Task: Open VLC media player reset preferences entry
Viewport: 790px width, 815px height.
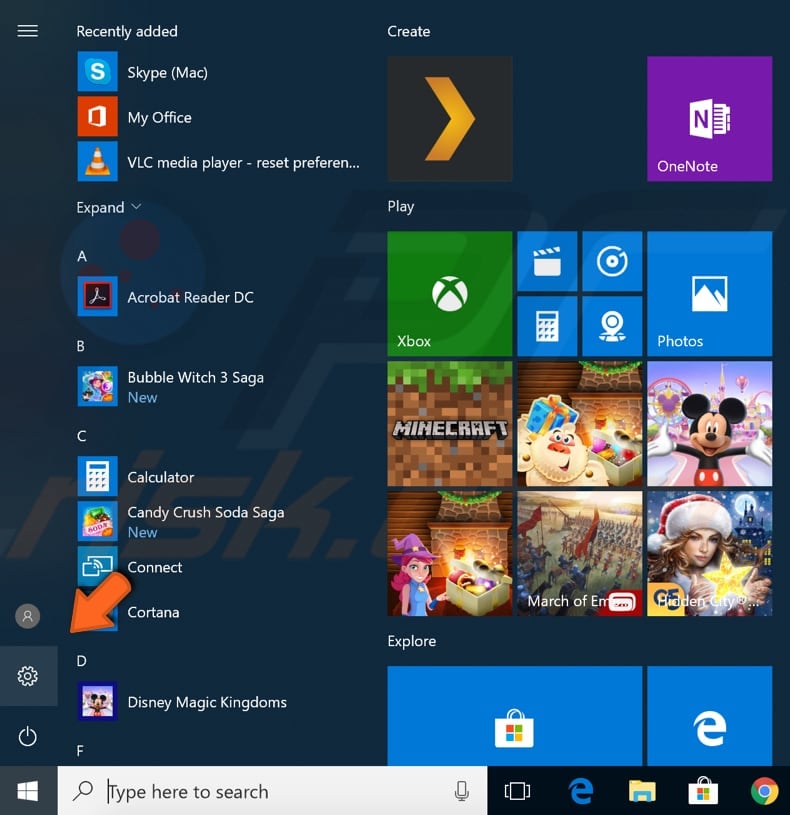Action: click(x=218, y=162)
